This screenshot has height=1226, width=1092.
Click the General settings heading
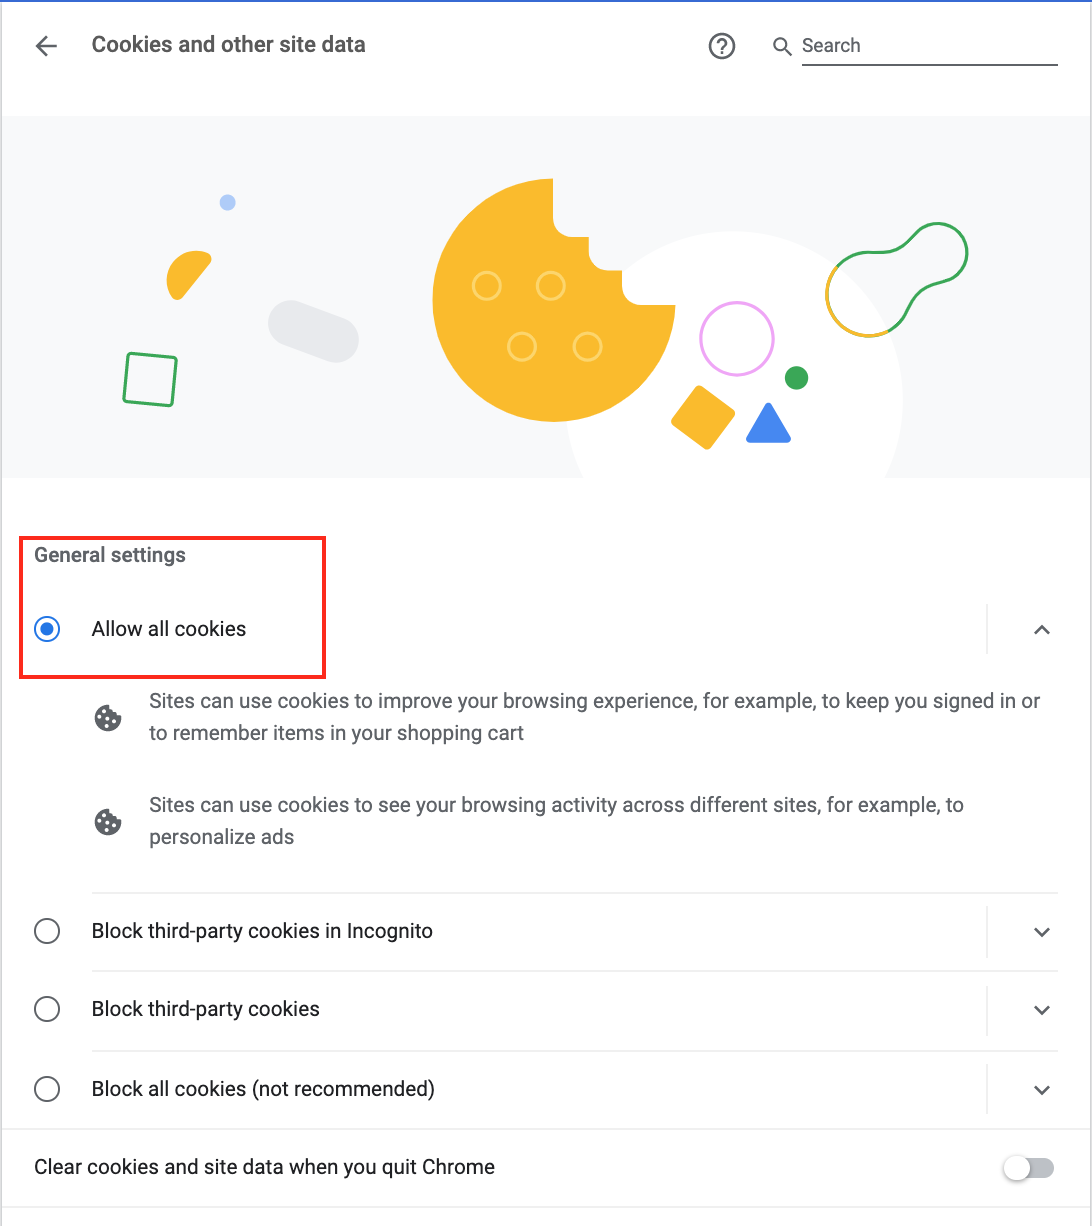[110, 555]
